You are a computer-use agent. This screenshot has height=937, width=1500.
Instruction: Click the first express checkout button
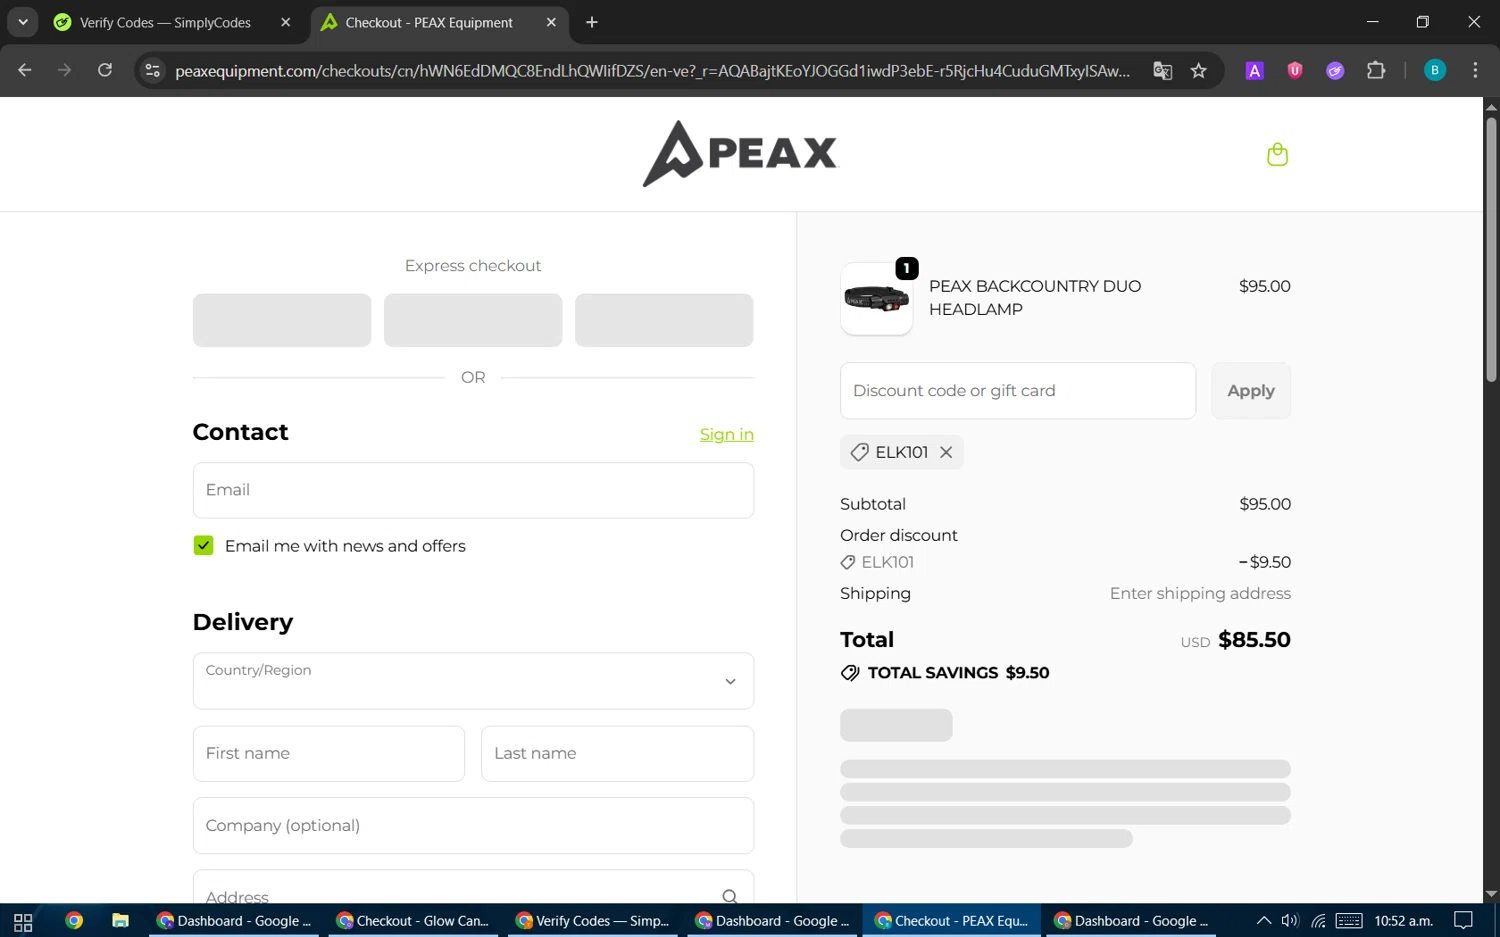282,320
